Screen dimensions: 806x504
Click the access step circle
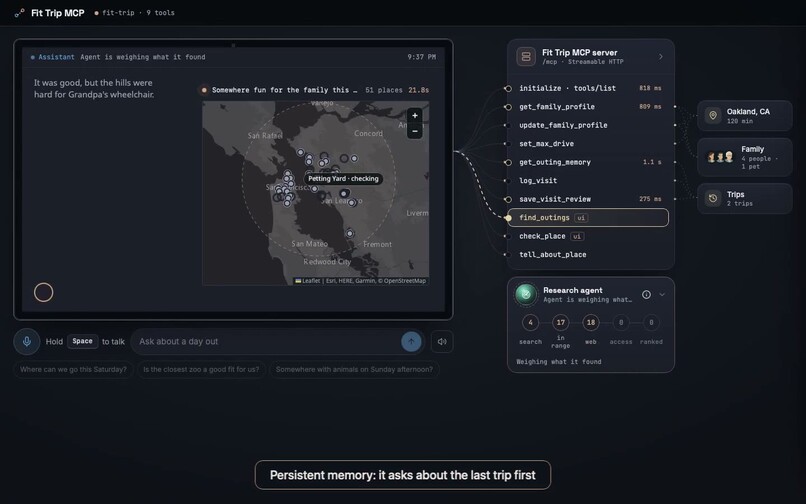[621, 322]
